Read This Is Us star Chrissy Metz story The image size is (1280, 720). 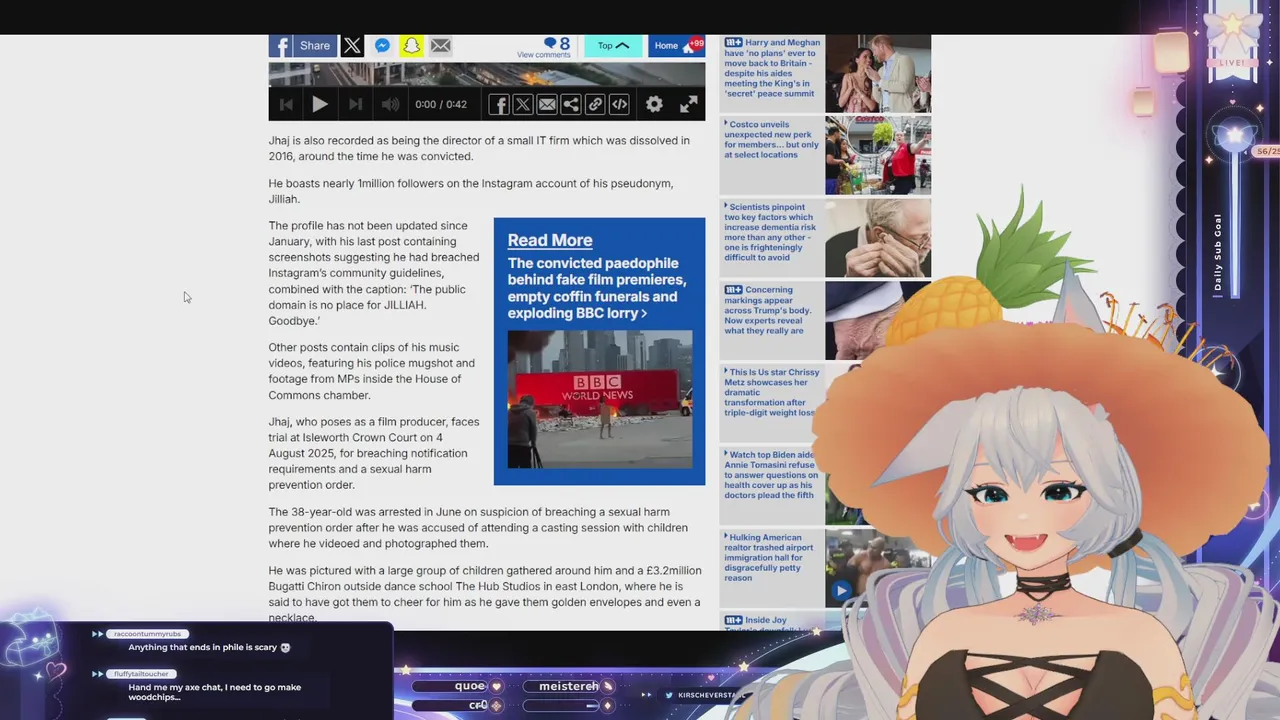772,392
